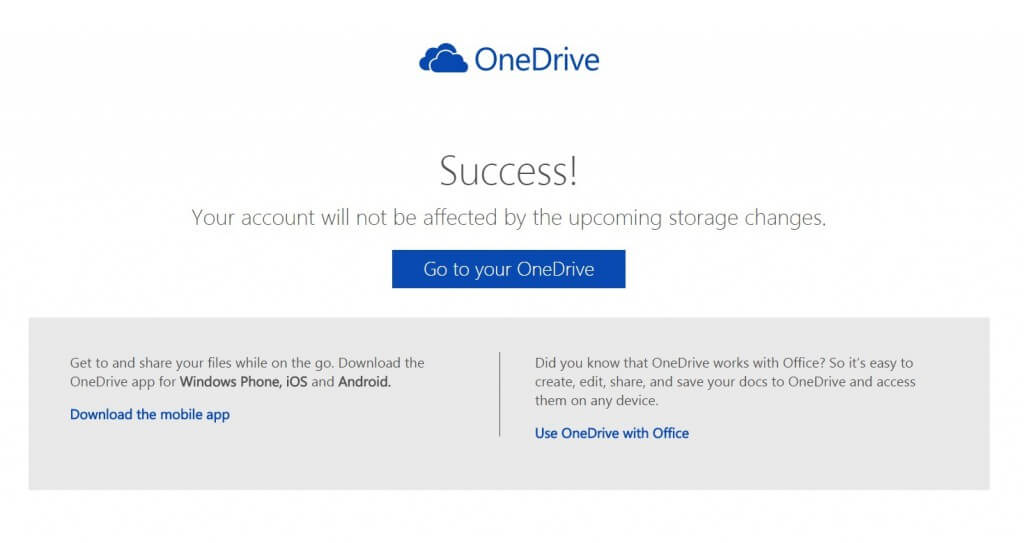Click the bold Windows Phone text
Screen dimensions: 1024x543
231,382
